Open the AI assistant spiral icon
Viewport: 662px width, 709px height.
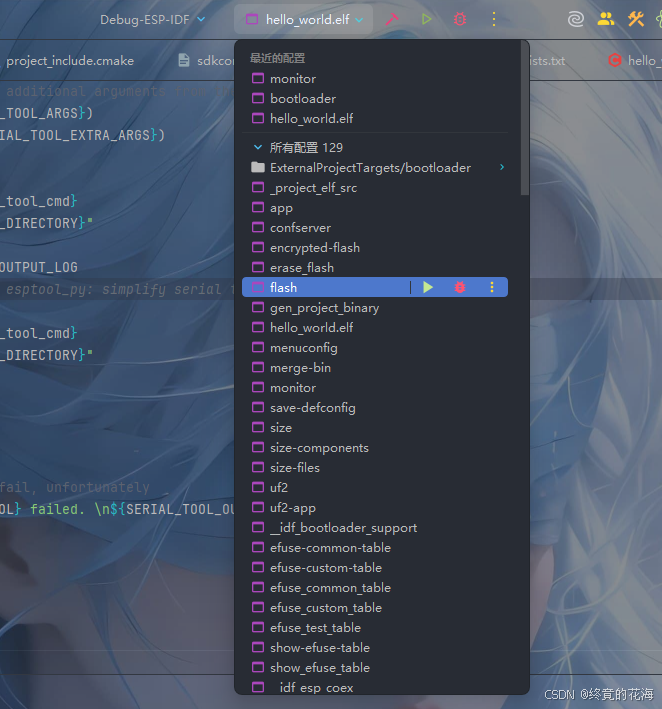pos(576,19)
